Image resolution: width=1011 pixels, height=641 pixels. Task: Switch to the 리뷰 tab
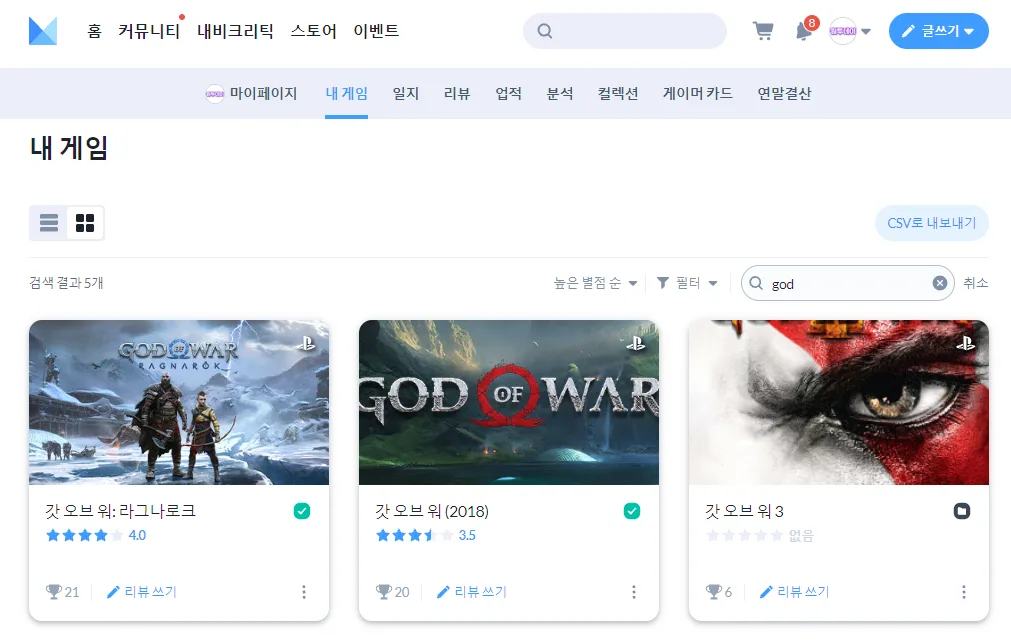pos(457,94)
